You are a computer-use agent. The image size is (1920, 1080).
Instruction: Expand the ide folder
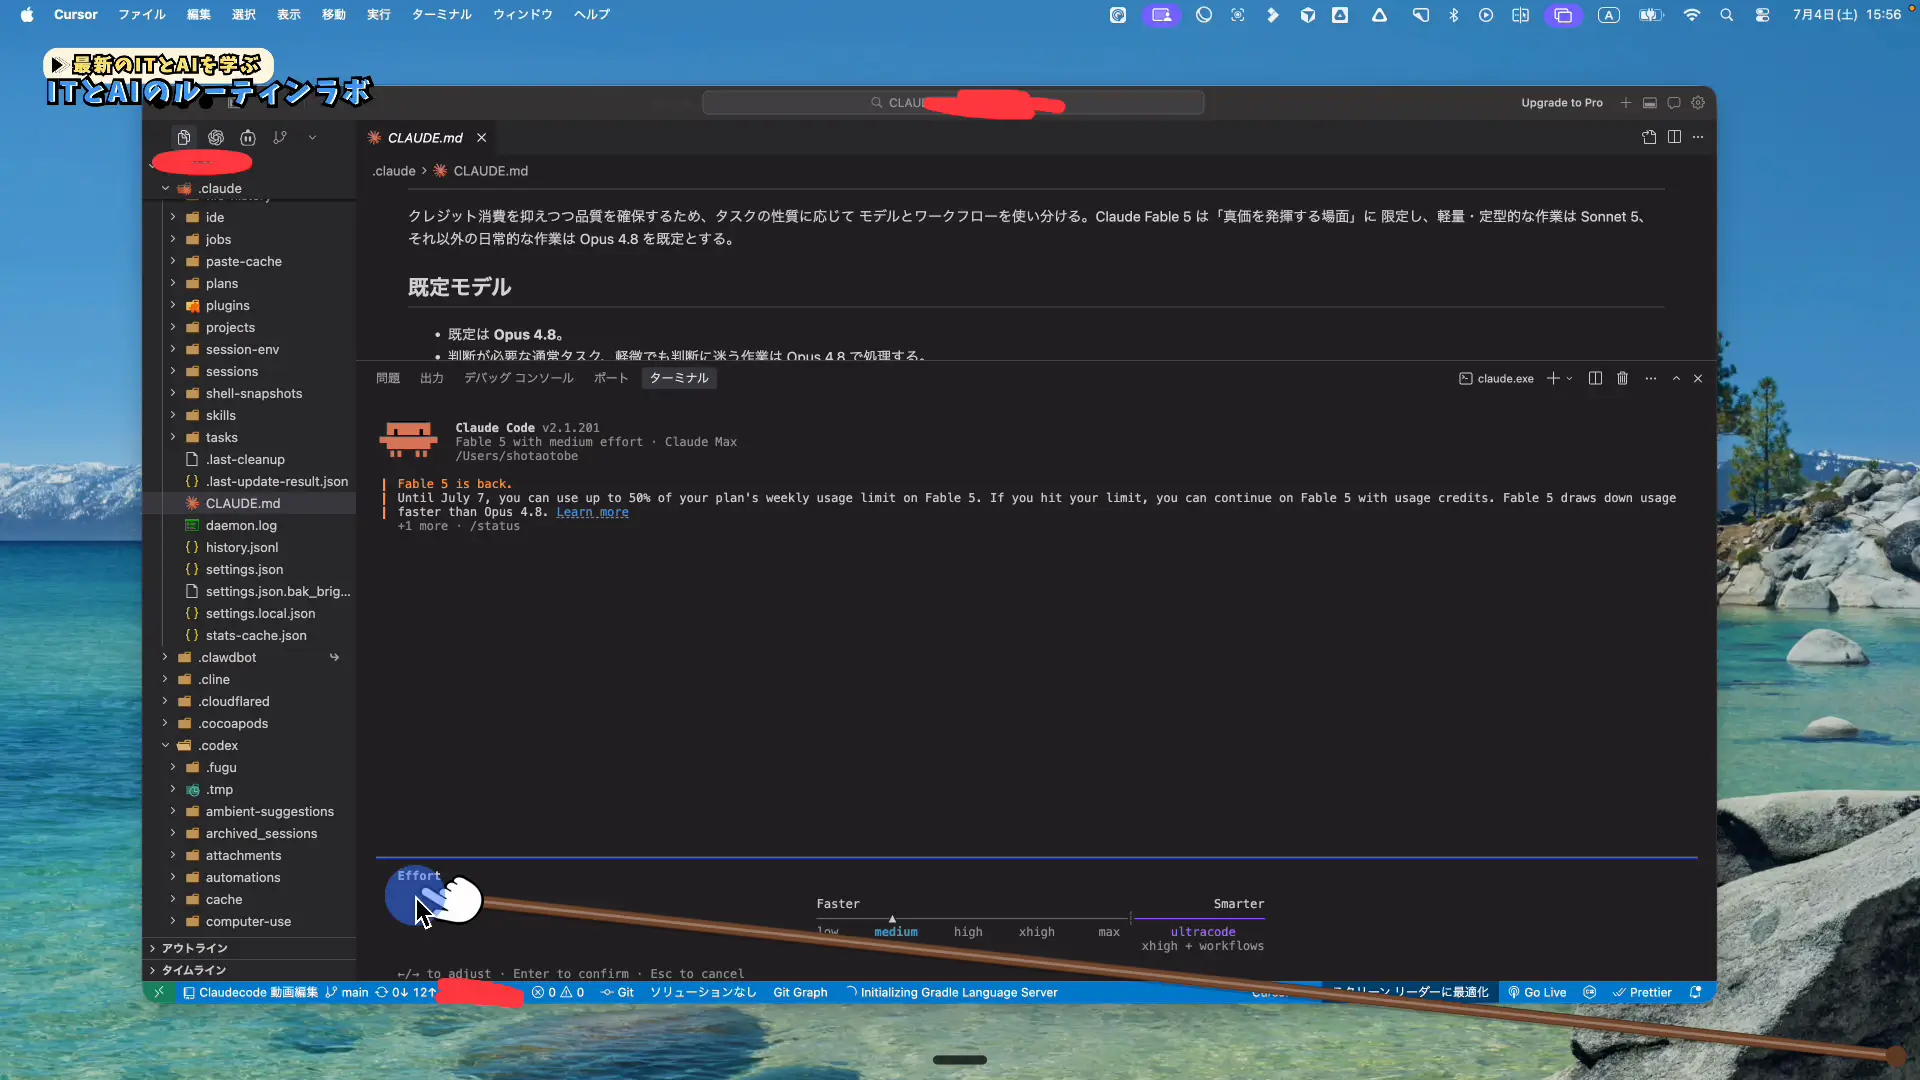173,217
